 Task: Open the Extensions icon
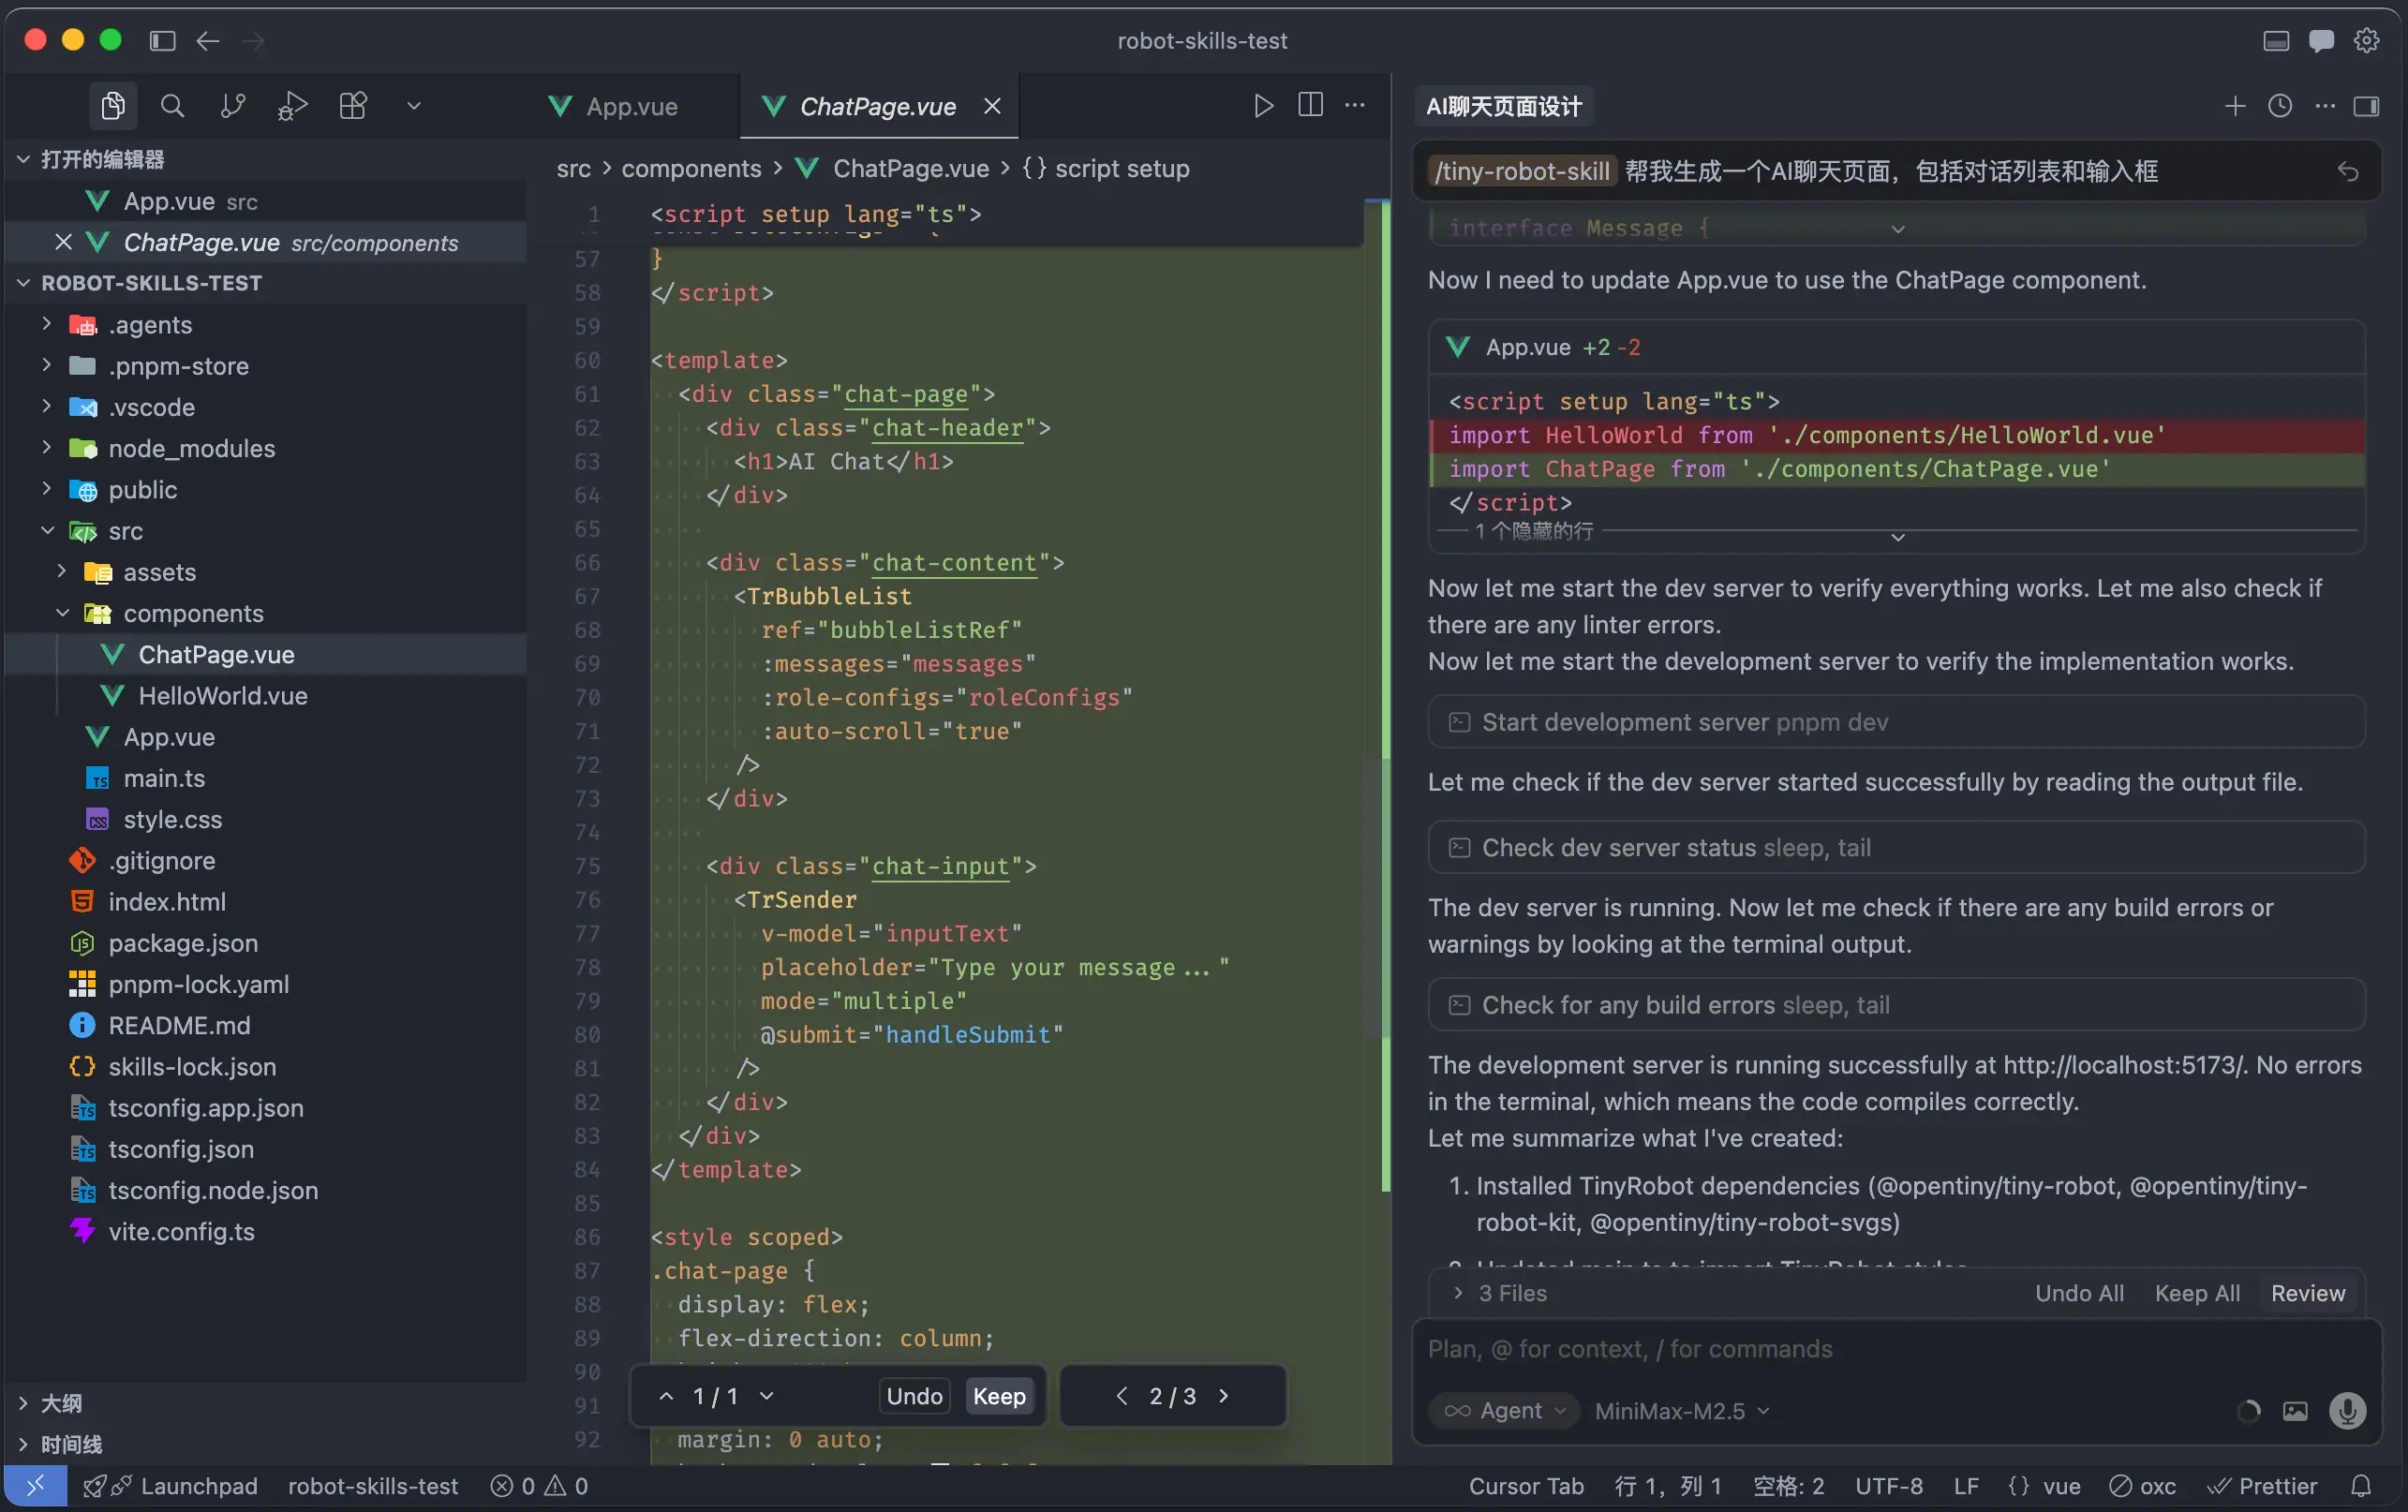click(353, 106)
